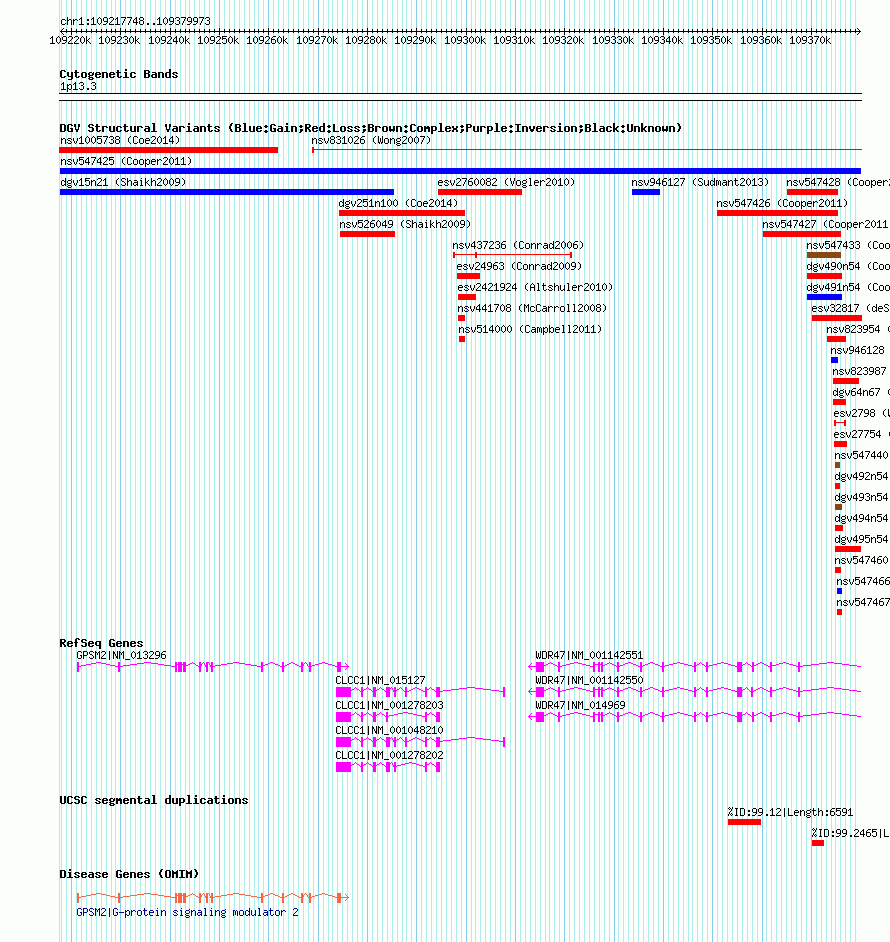This screenshot has width=890, height=942.
Task: Click the 109350k ruler tick label
Action: 711,40
